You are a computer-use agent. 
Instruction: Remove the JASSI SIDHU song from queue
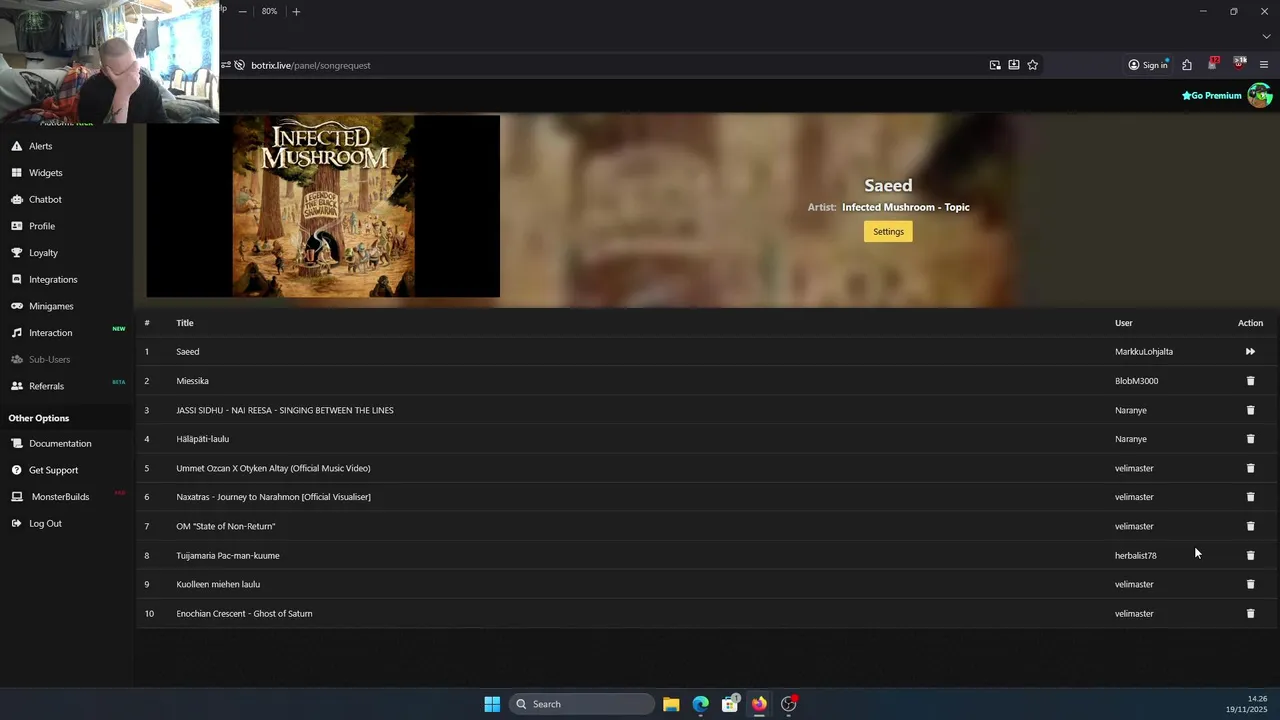[1250, 410]
